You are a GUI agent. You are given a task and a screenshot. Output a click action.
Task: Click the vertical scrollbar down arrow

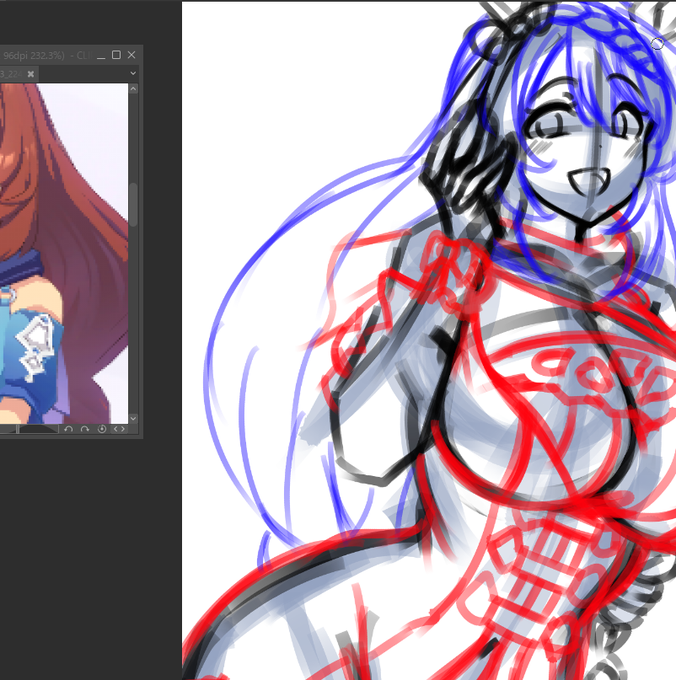coord(133,418)
